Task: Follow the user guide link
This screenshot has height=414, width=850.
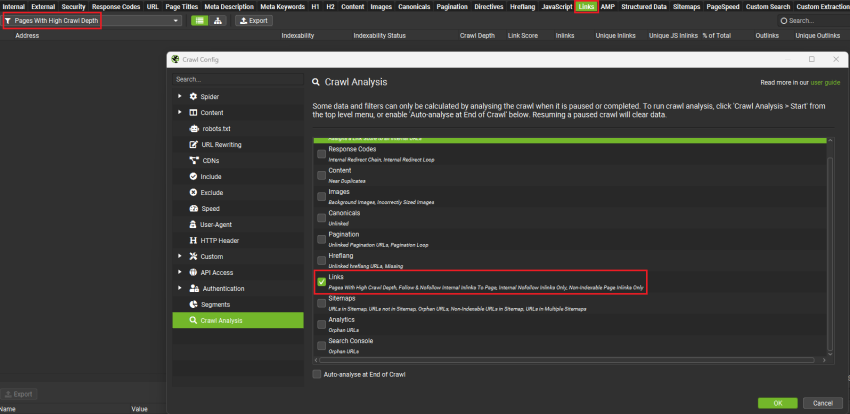Action: click(825, 83)
